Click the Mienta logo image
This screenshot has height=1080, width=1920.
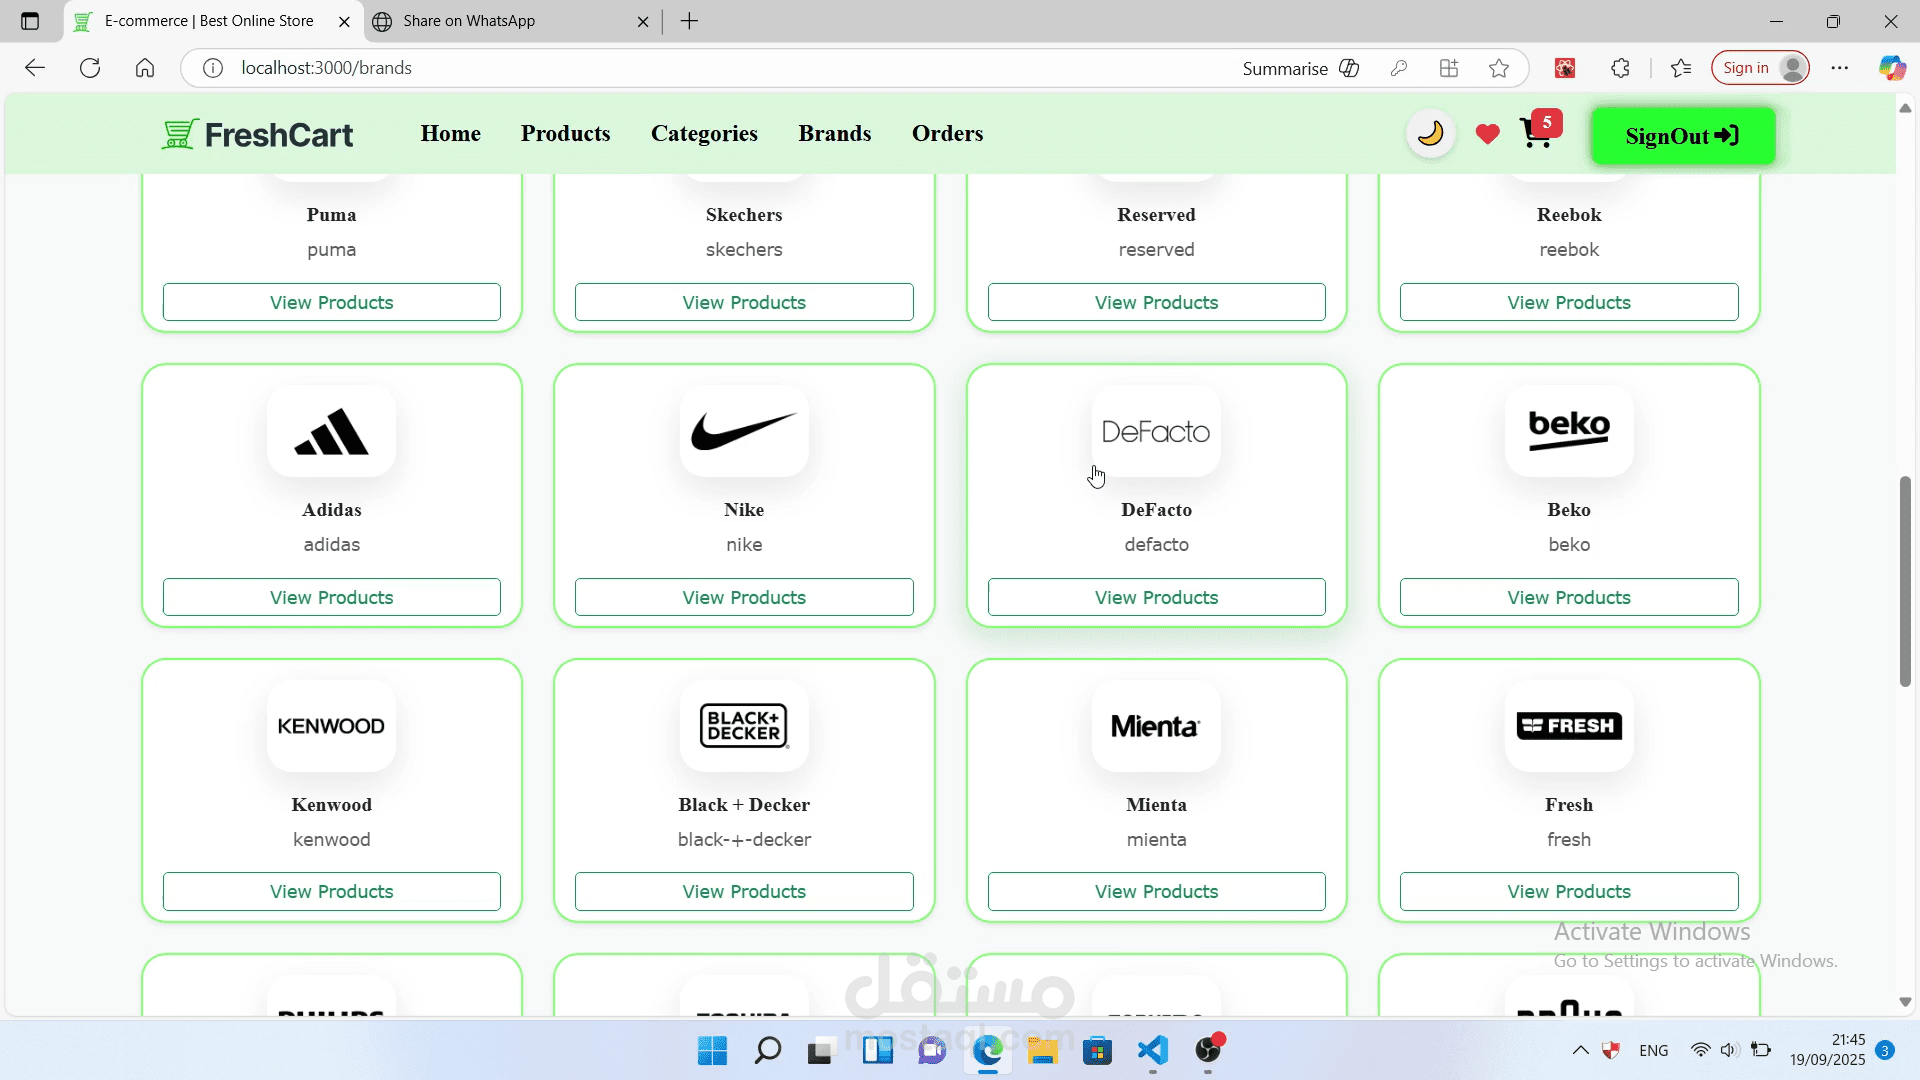pos(1157,726)
